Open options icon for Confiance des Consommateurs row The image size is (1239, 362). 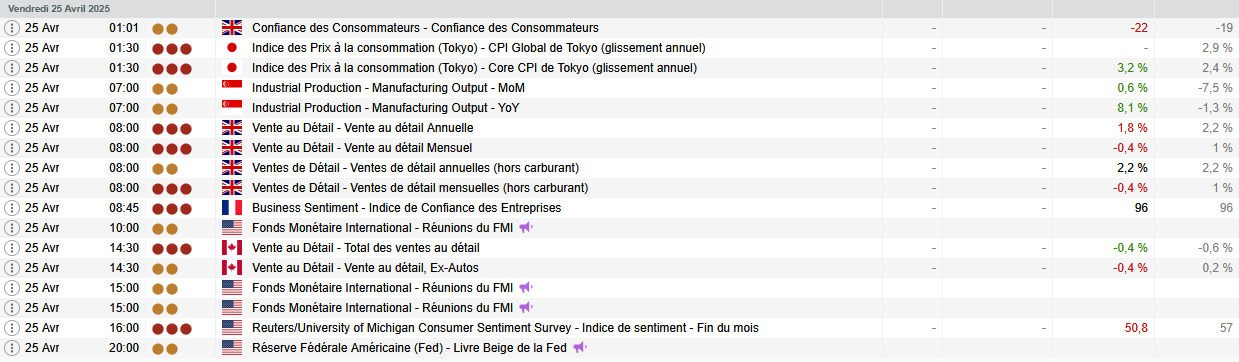click(x=12, y=28)
